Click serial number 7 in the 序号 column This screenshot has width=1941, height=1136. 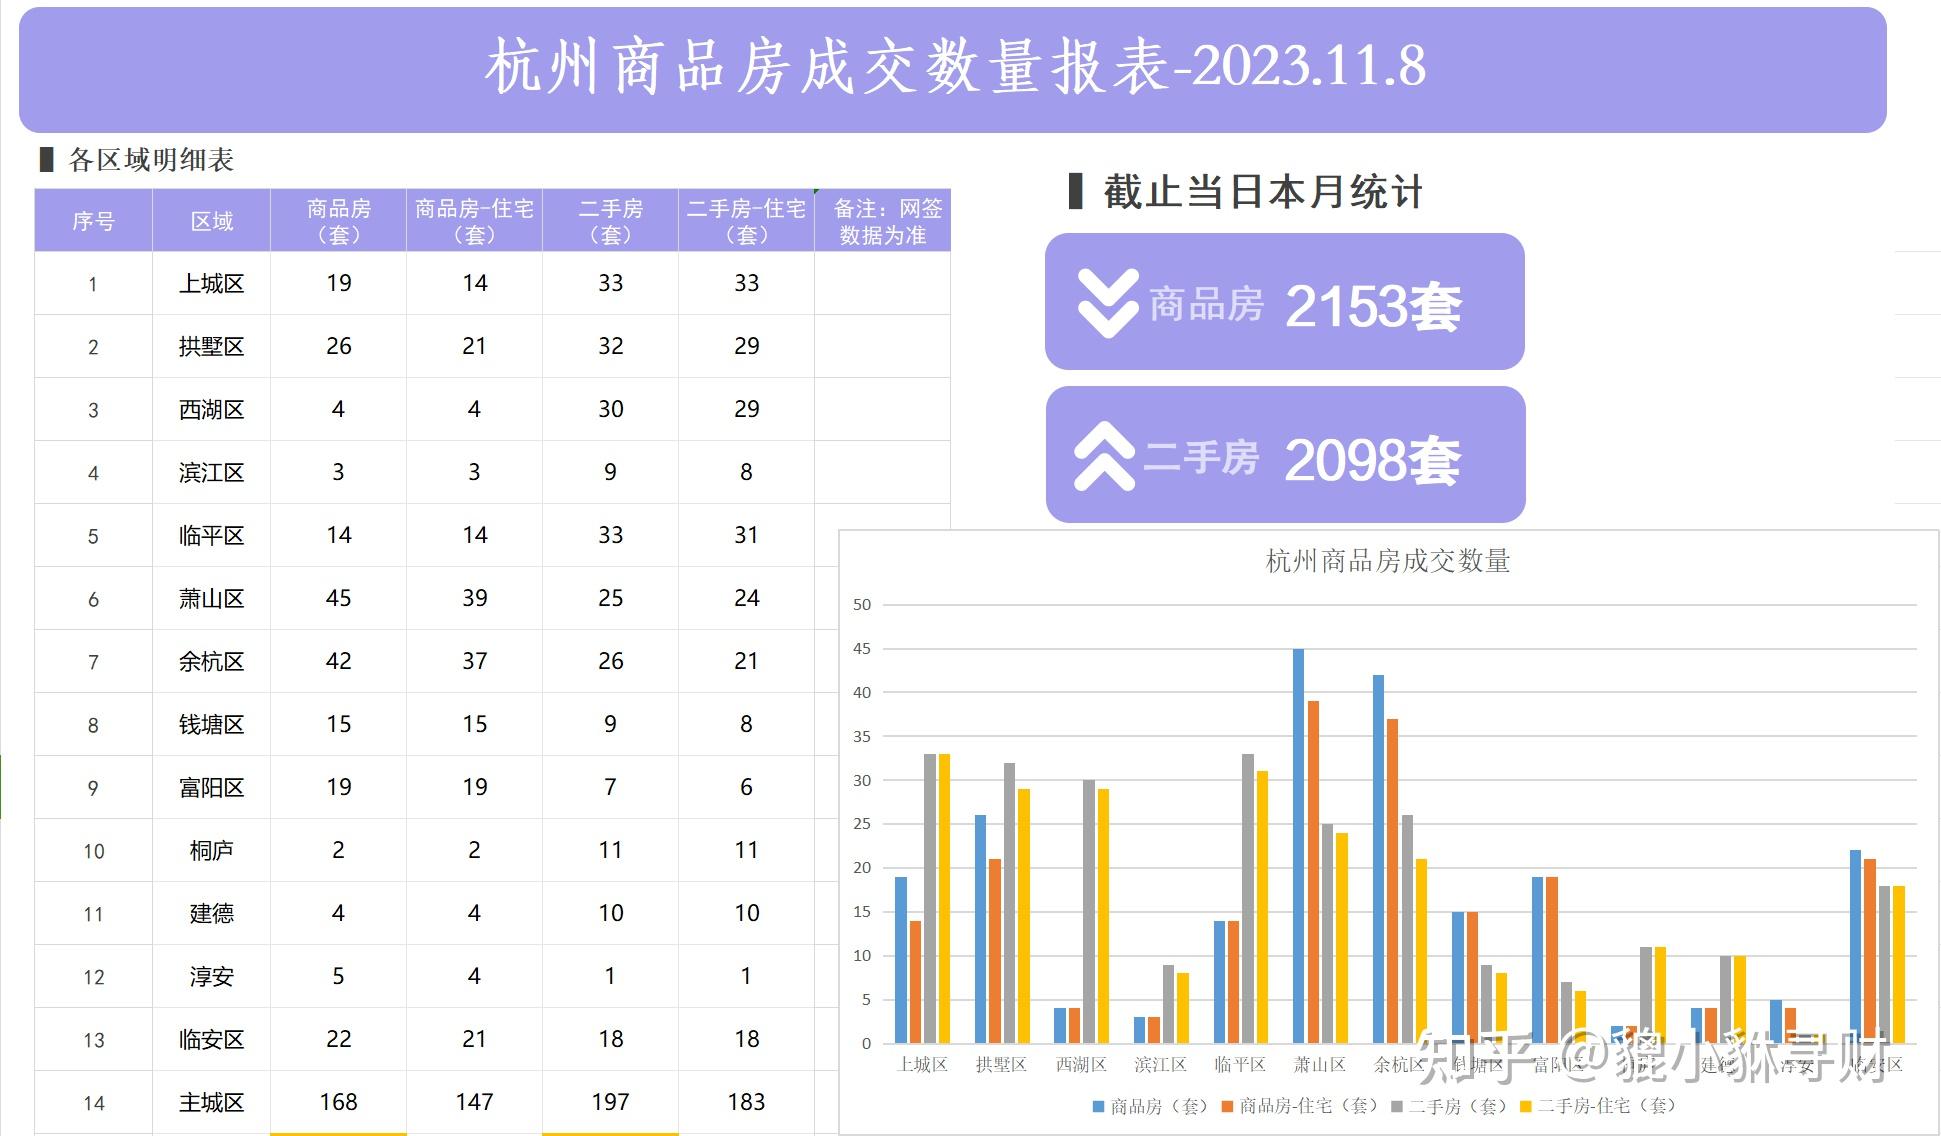94,662
